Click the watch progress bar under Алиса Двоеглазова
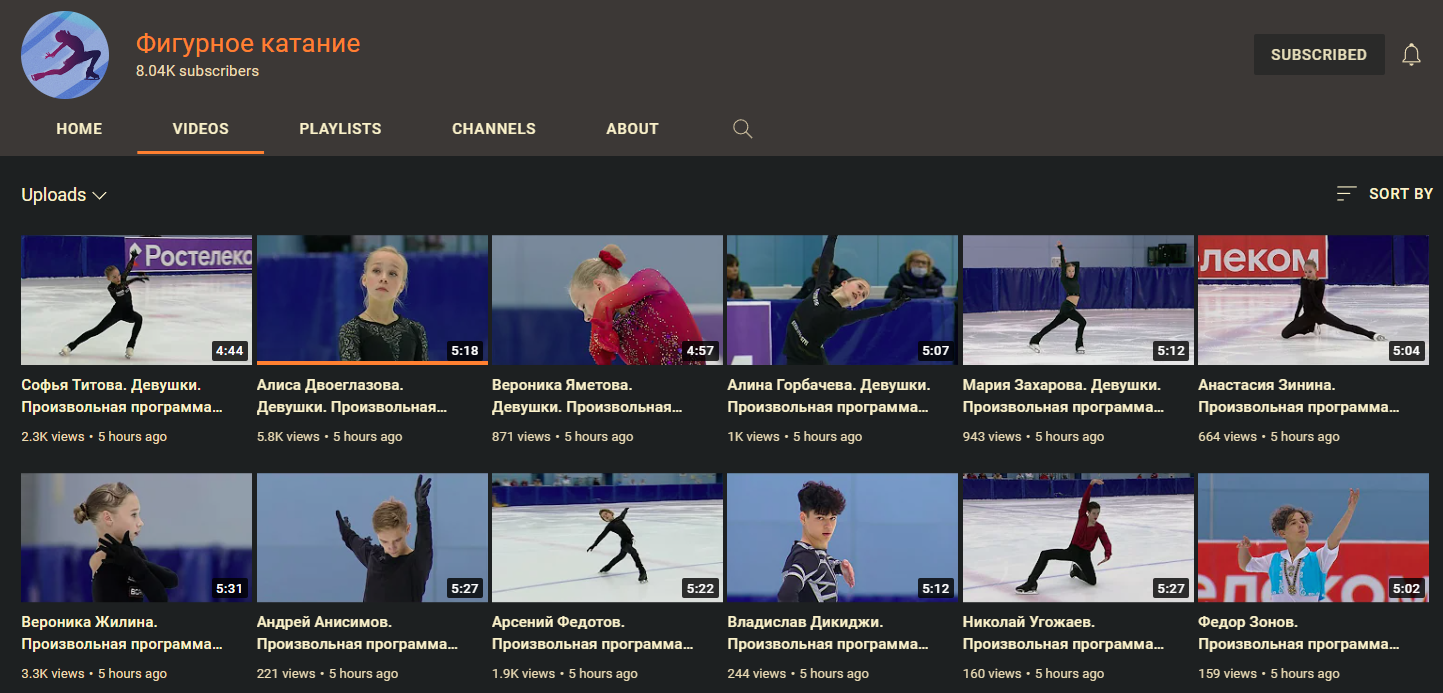Screen dimensions: 1443x693 click(x=372, y=363)
